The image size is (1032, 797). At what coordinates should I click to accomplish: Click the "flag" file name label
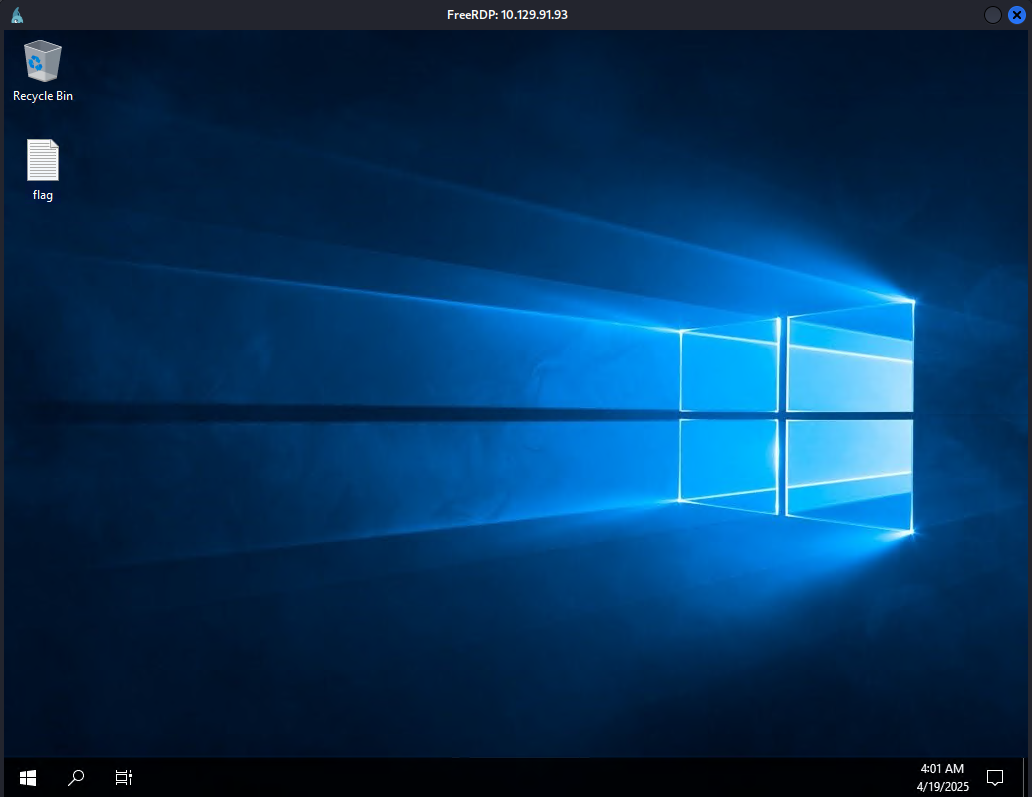(42, 195)
